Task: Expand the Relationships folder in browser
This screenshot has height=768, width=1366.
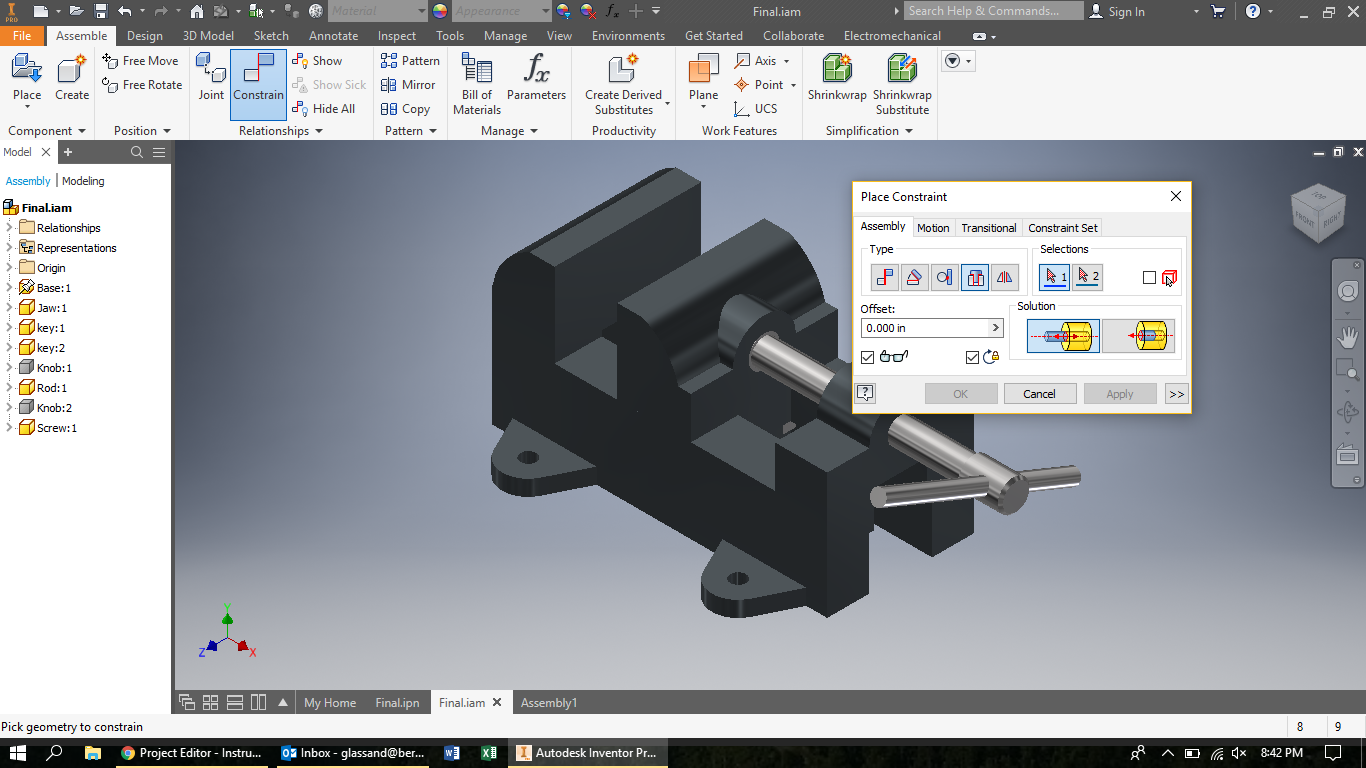Action: click(x=9, y=228)
